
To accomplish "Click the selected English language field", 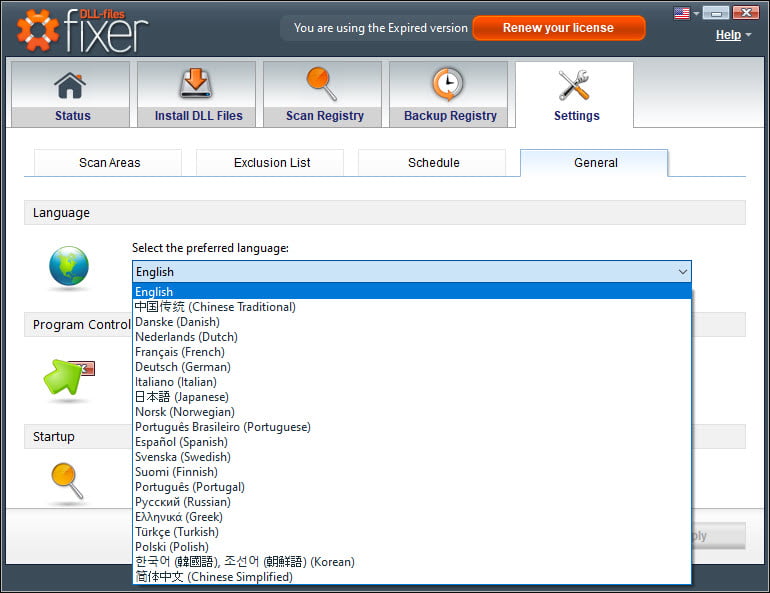I will point(412,271).
